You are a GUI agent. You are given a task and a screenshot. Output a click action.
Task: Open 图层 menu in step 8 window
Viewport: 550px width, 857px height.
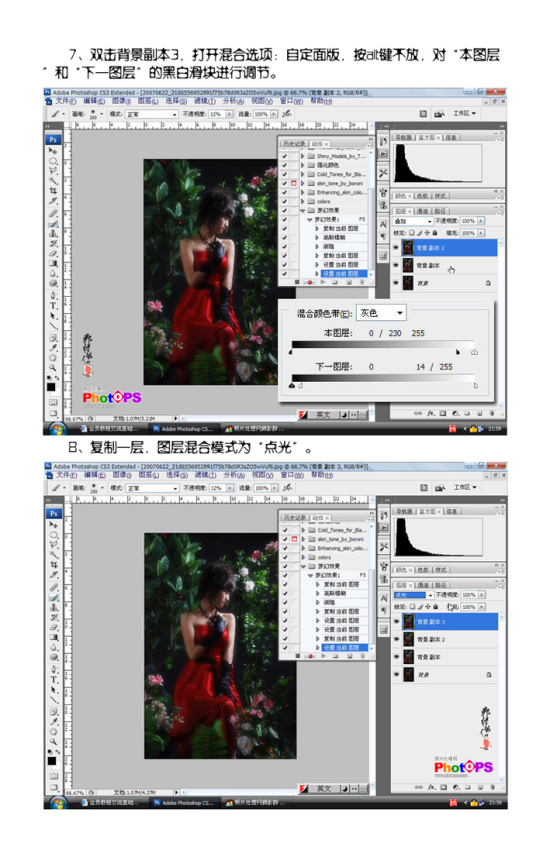[148, 475]
